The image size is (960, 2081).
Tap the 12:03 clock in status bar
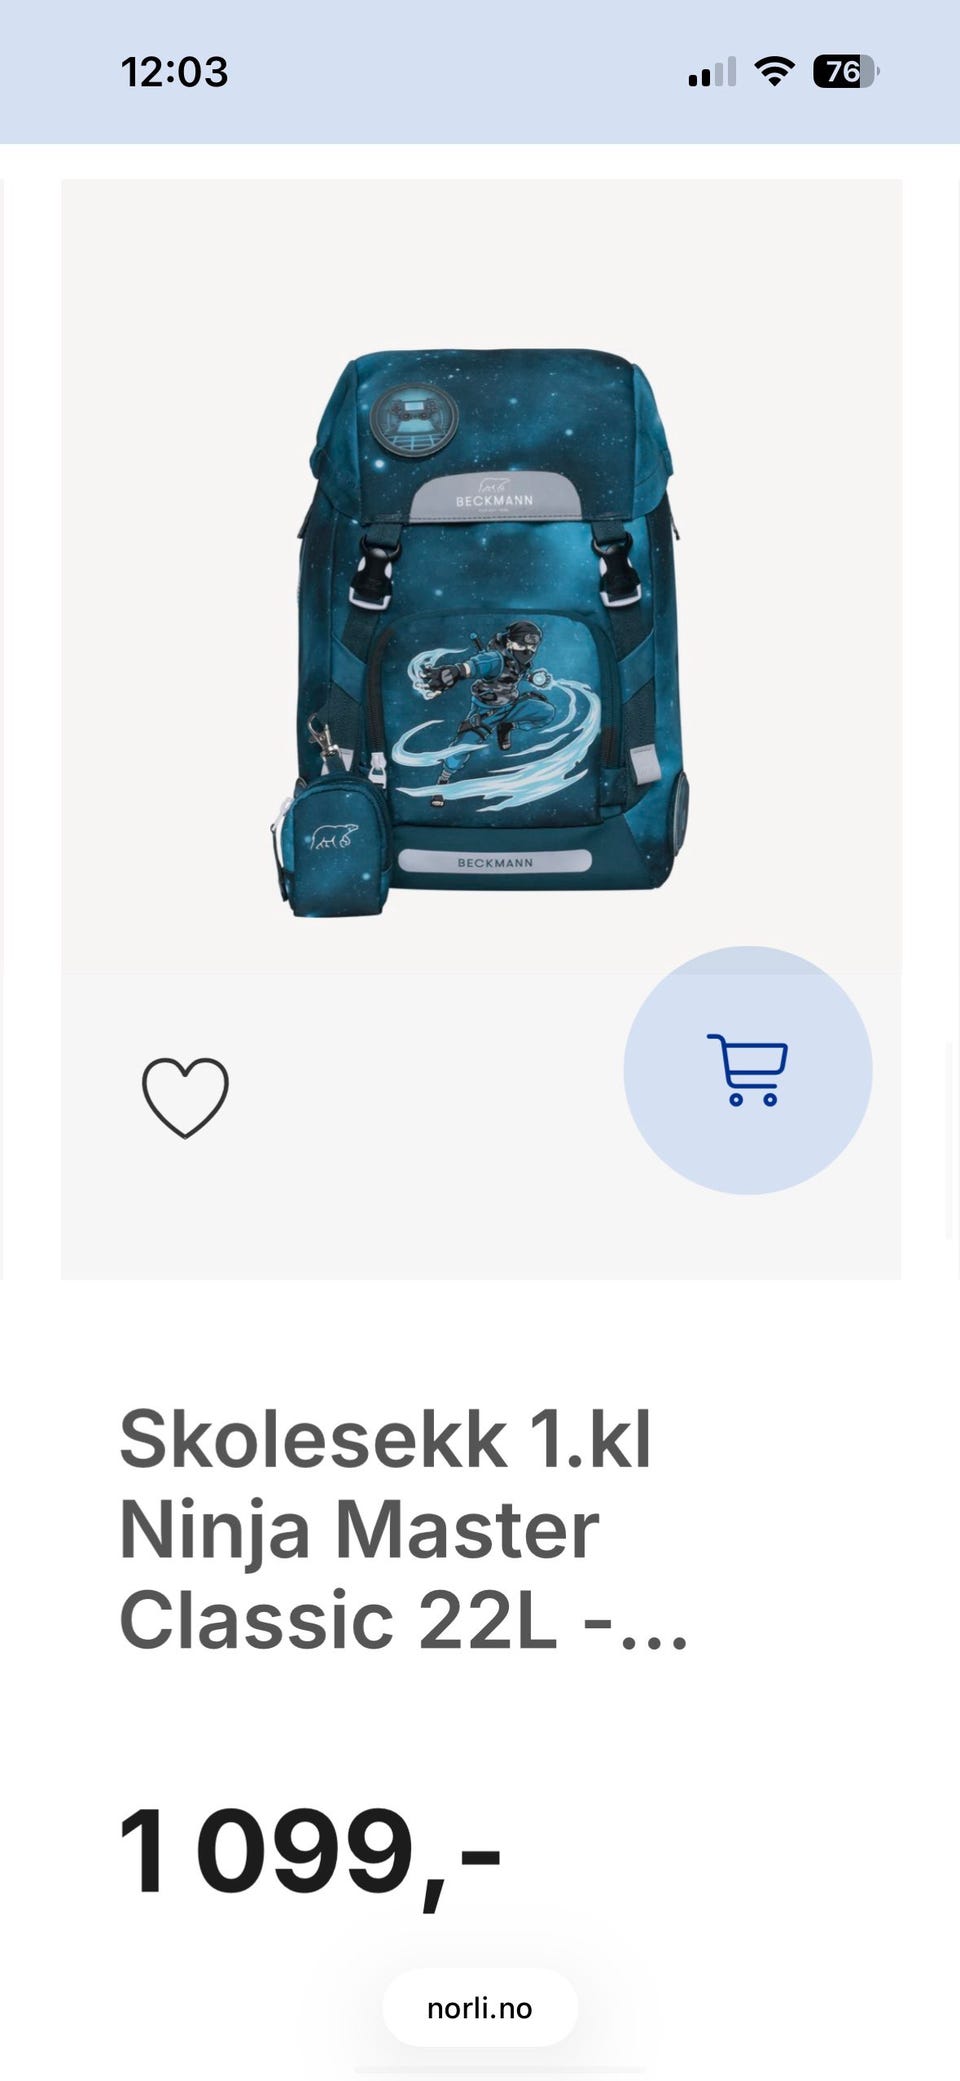point(174,72)
